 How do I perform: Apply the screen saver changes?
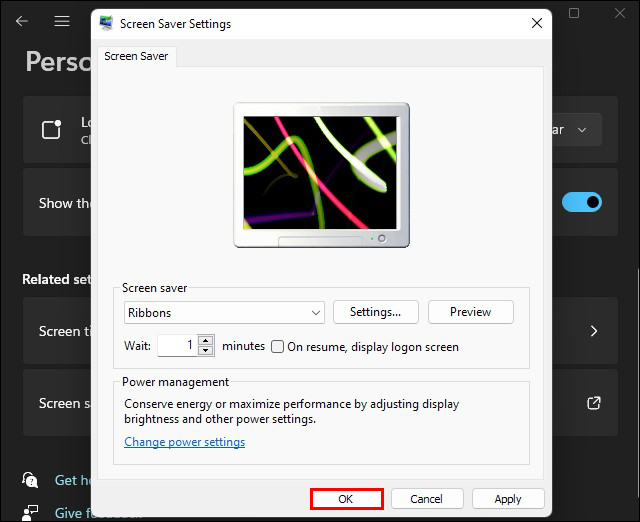[508, 499]
